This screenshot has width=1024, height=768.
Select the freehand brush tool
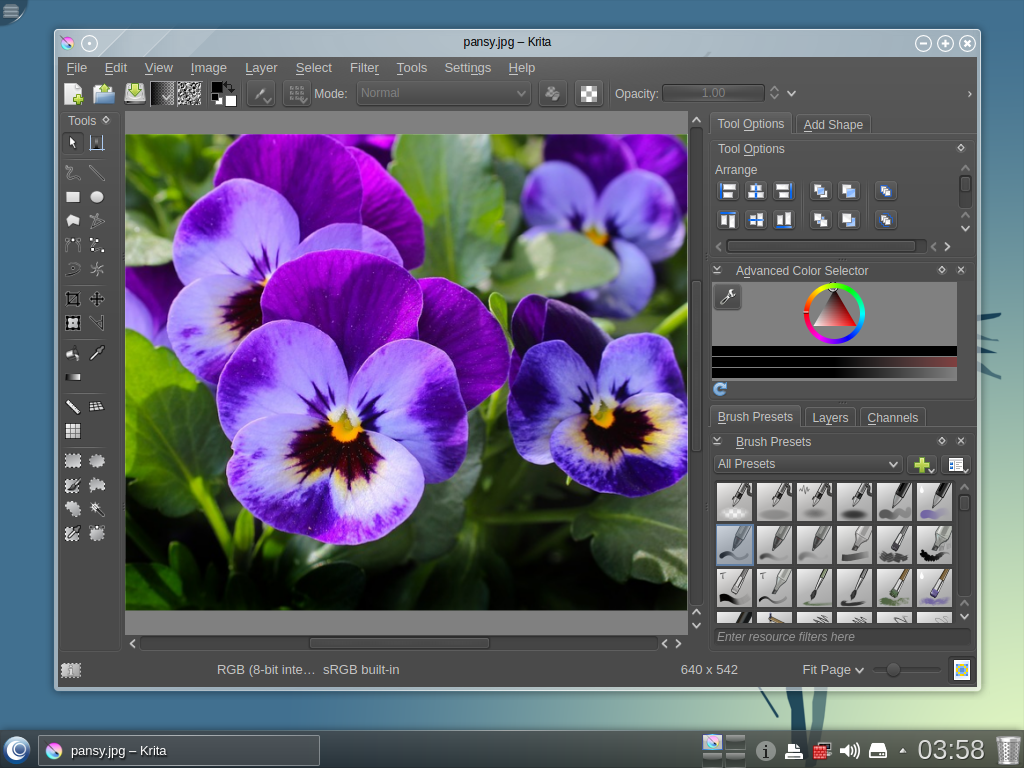72,172
